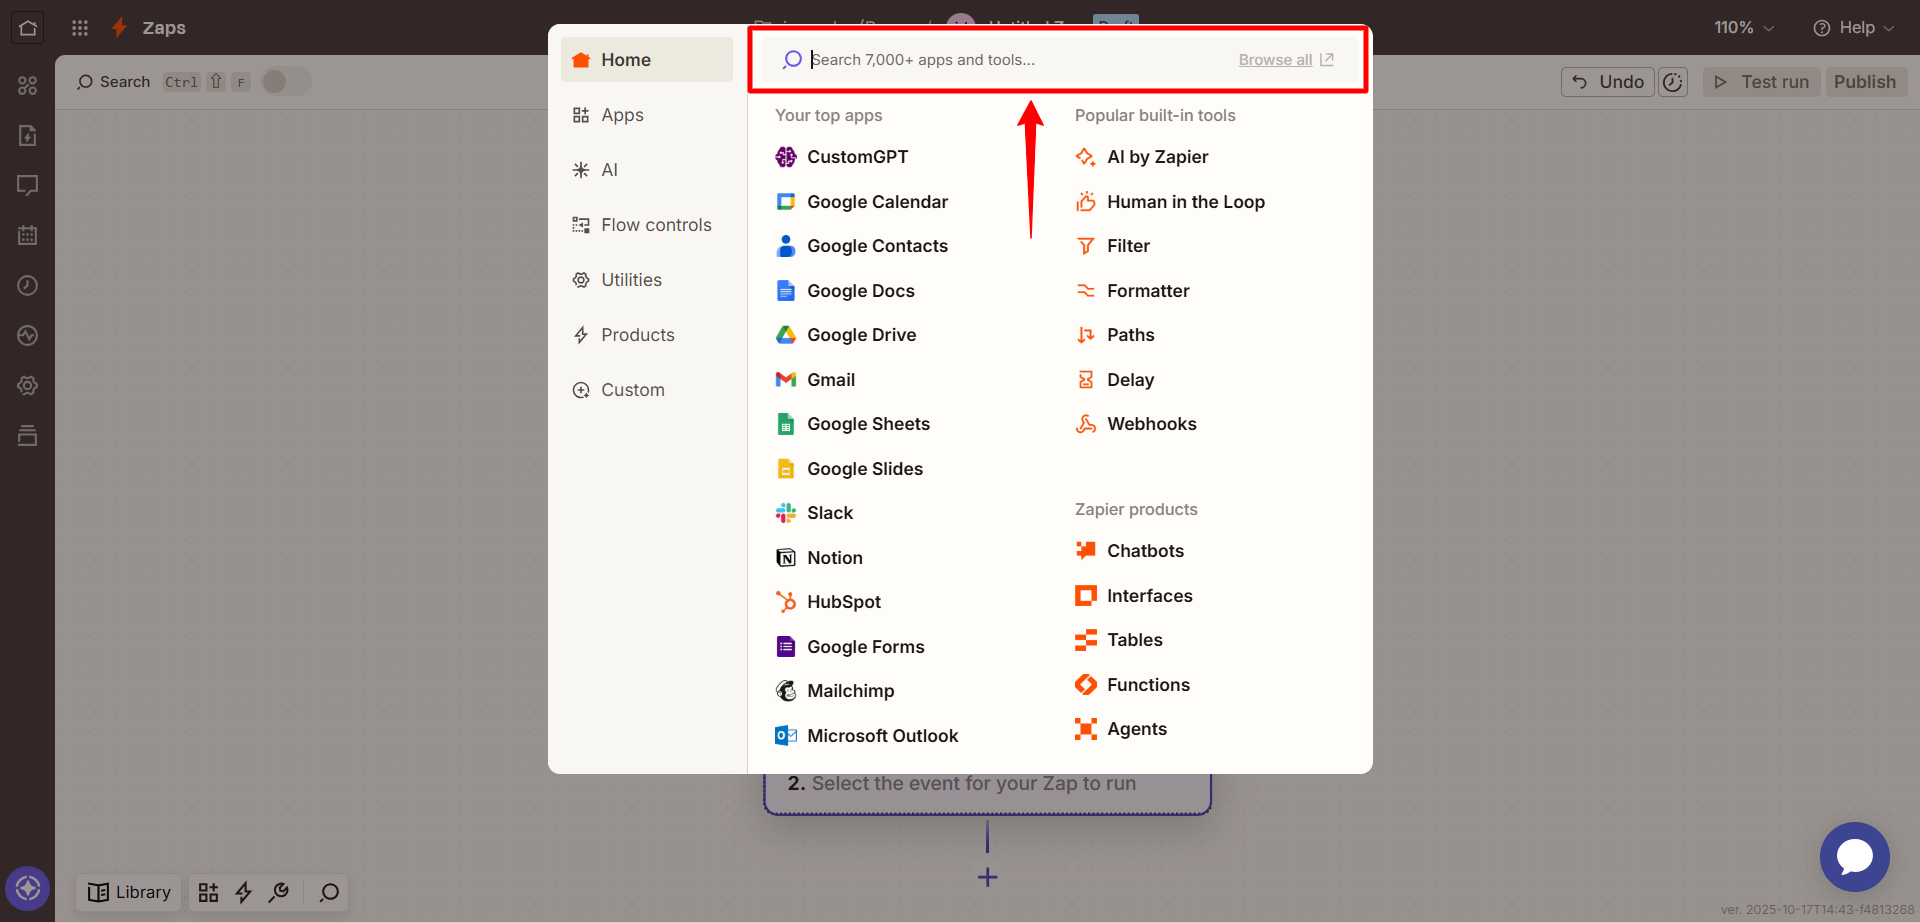Expand the Help dropdown
The height and width of the screenshot is (922, 1920).
click(1853, 28)
